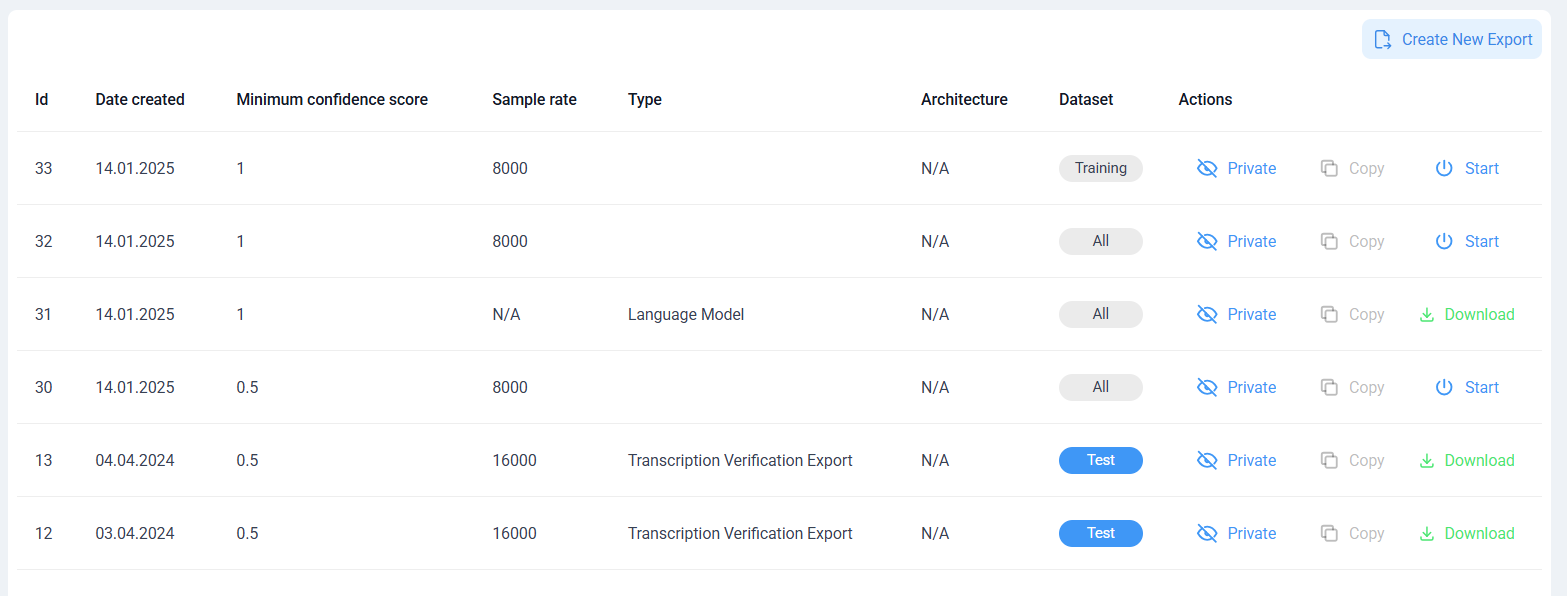
Task: Select the Sample rate column header
Action: click(534, 99)
